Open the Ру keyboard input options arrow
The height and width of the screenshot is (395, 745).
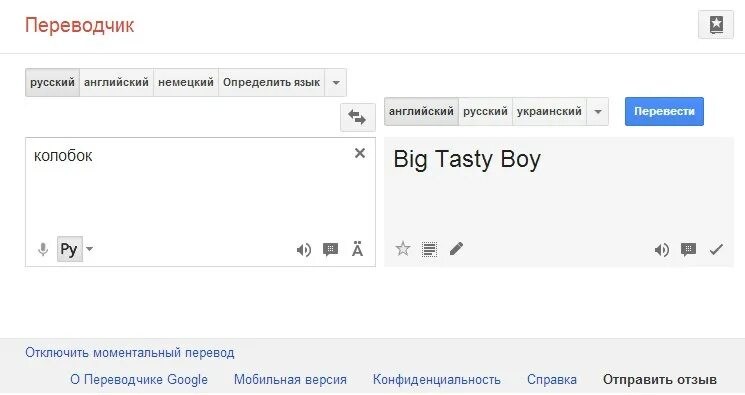tap(89, 249)
